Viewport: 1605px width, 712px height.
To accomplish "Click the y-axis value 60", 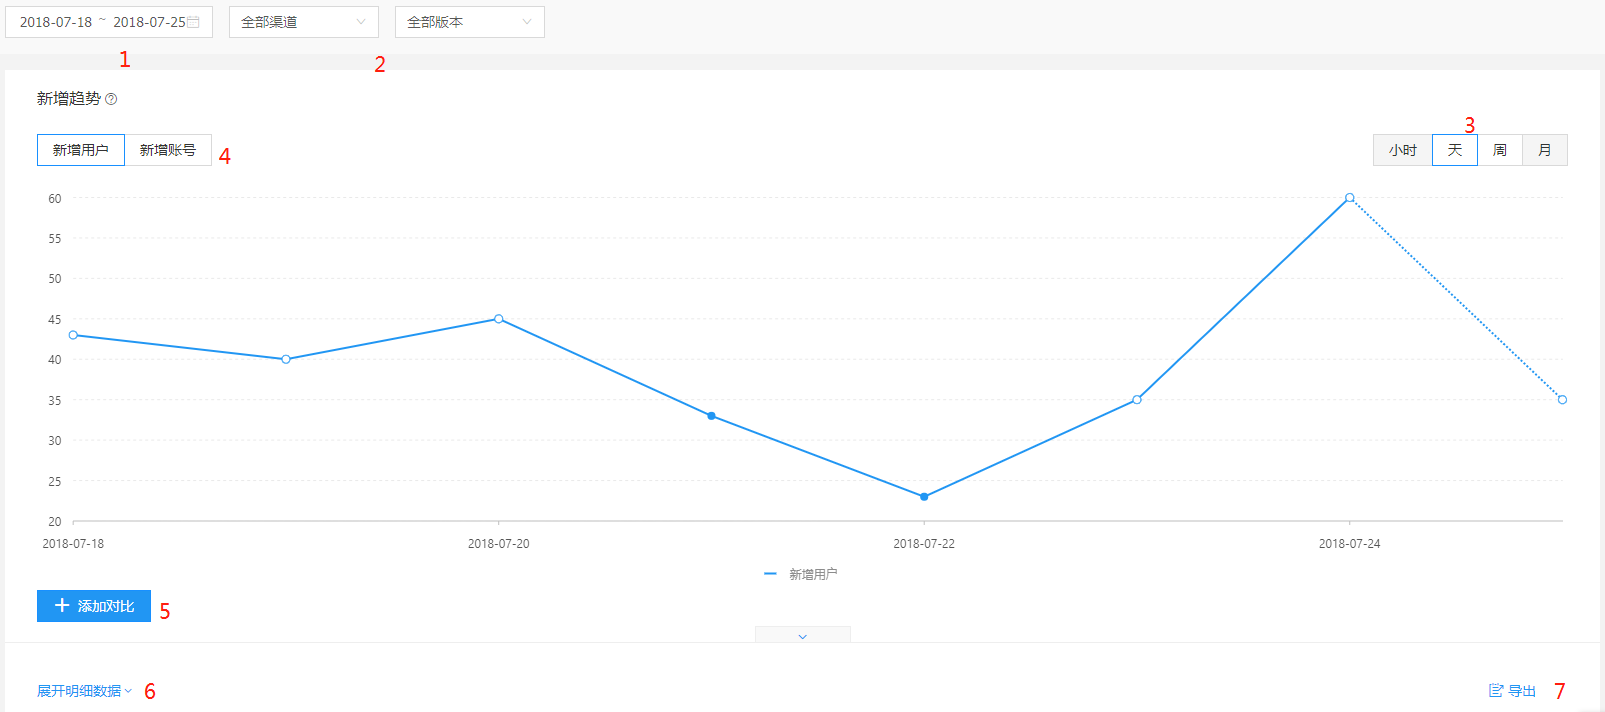I will click(x=55, y=199).
